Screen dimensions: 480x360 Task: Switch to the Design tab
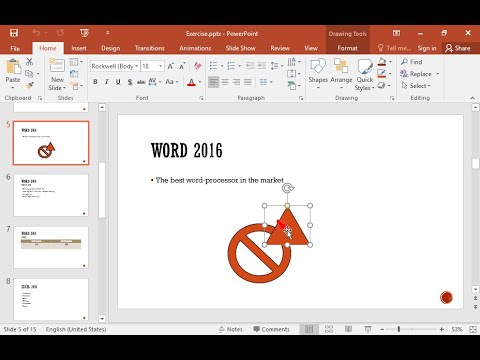[111, 48]
